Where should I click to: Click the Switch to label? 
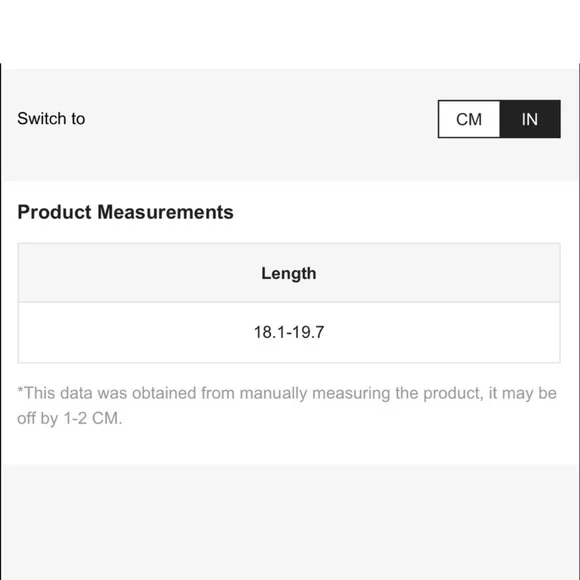click(x=51, y=119)
